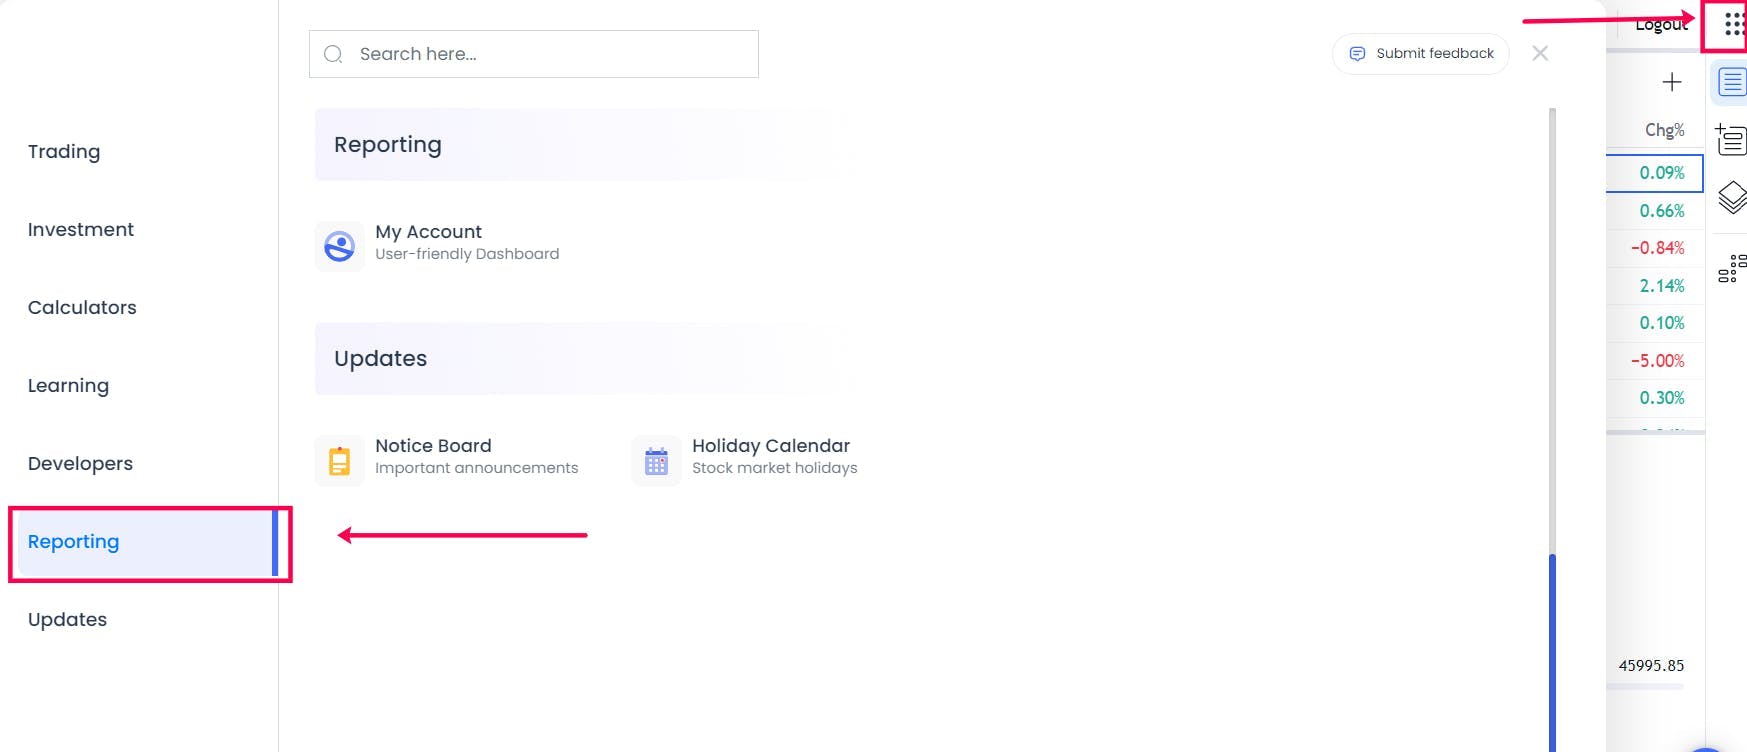Click the plus icon above Chg% column

1672,82
